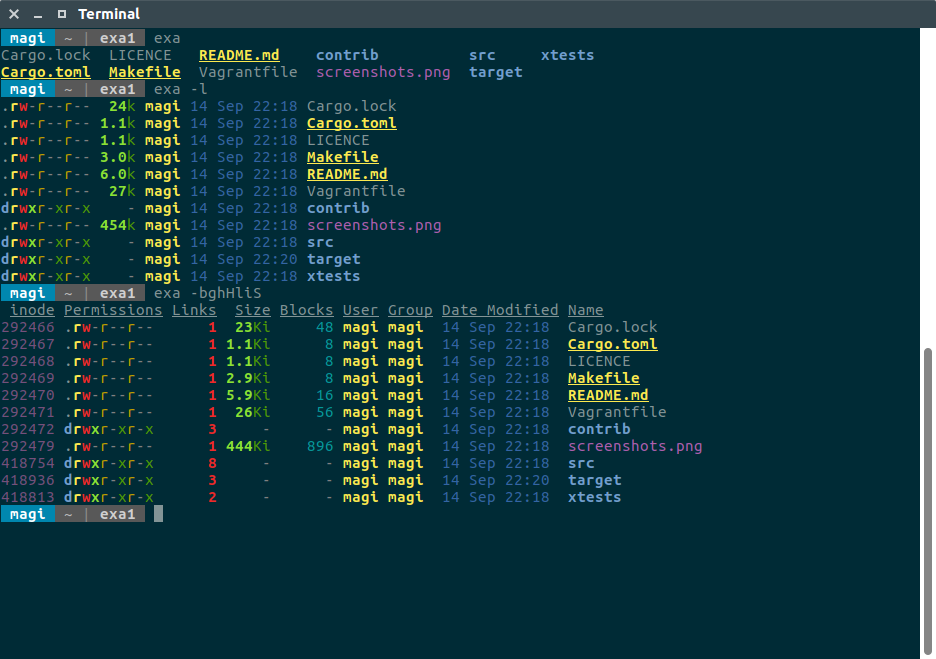The height and width of the screenshot is (659, 936).
Task: Maximize the Terminal window
Action: pos(61,14)
